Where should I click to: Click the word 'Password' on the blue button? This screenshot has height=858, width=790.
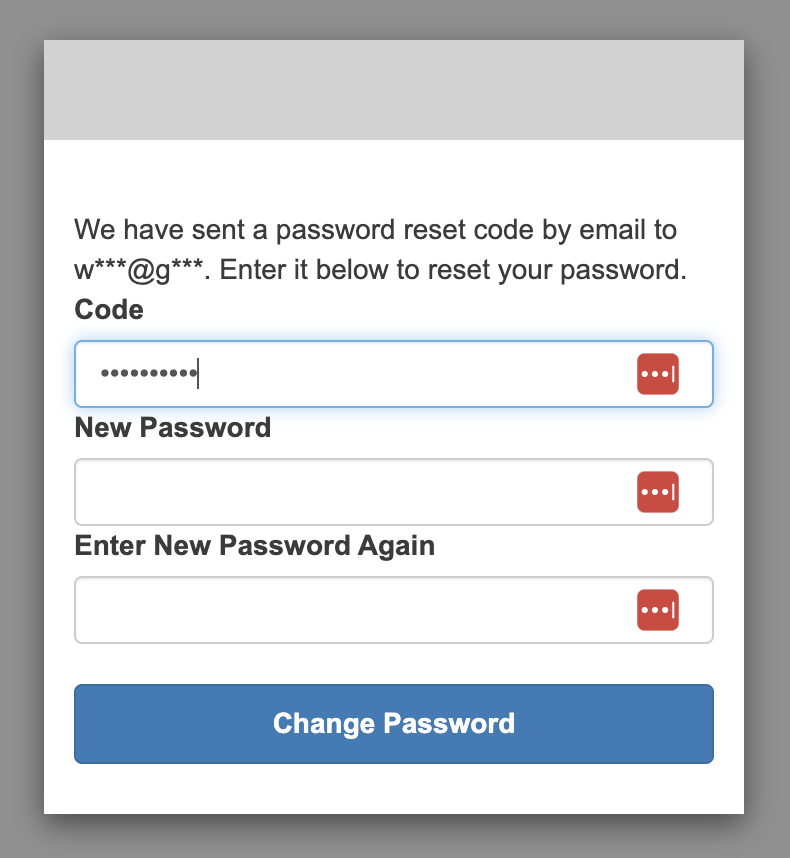point(449,723)
